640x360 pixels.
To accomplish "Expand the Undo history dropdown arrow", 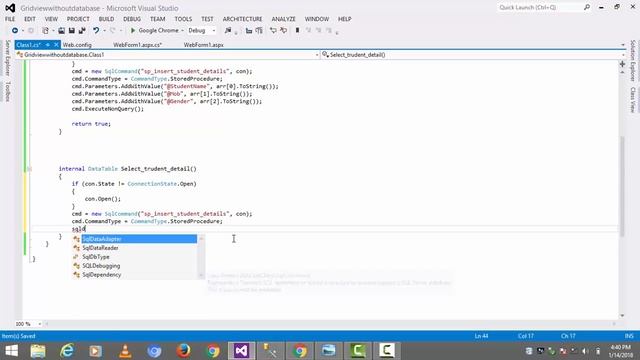I will point(104,31).
